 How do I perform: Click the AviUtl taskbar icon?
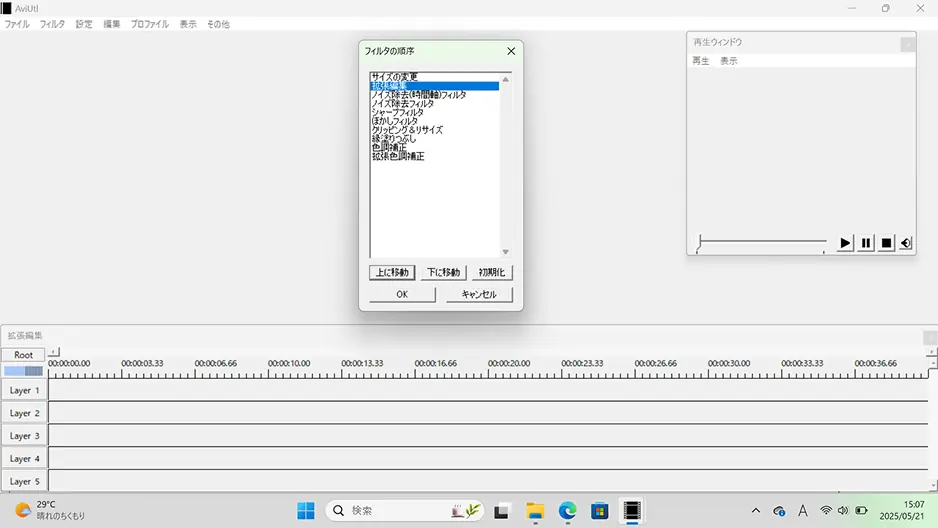[x=632, y=511]
